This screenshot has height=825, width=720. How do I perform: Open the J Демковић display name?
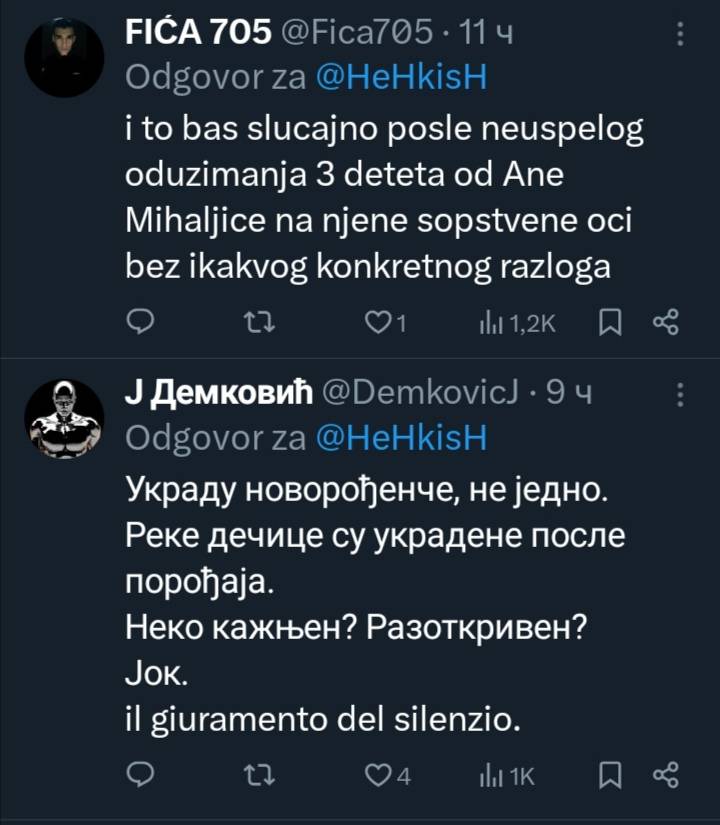[x=216, y=394]
